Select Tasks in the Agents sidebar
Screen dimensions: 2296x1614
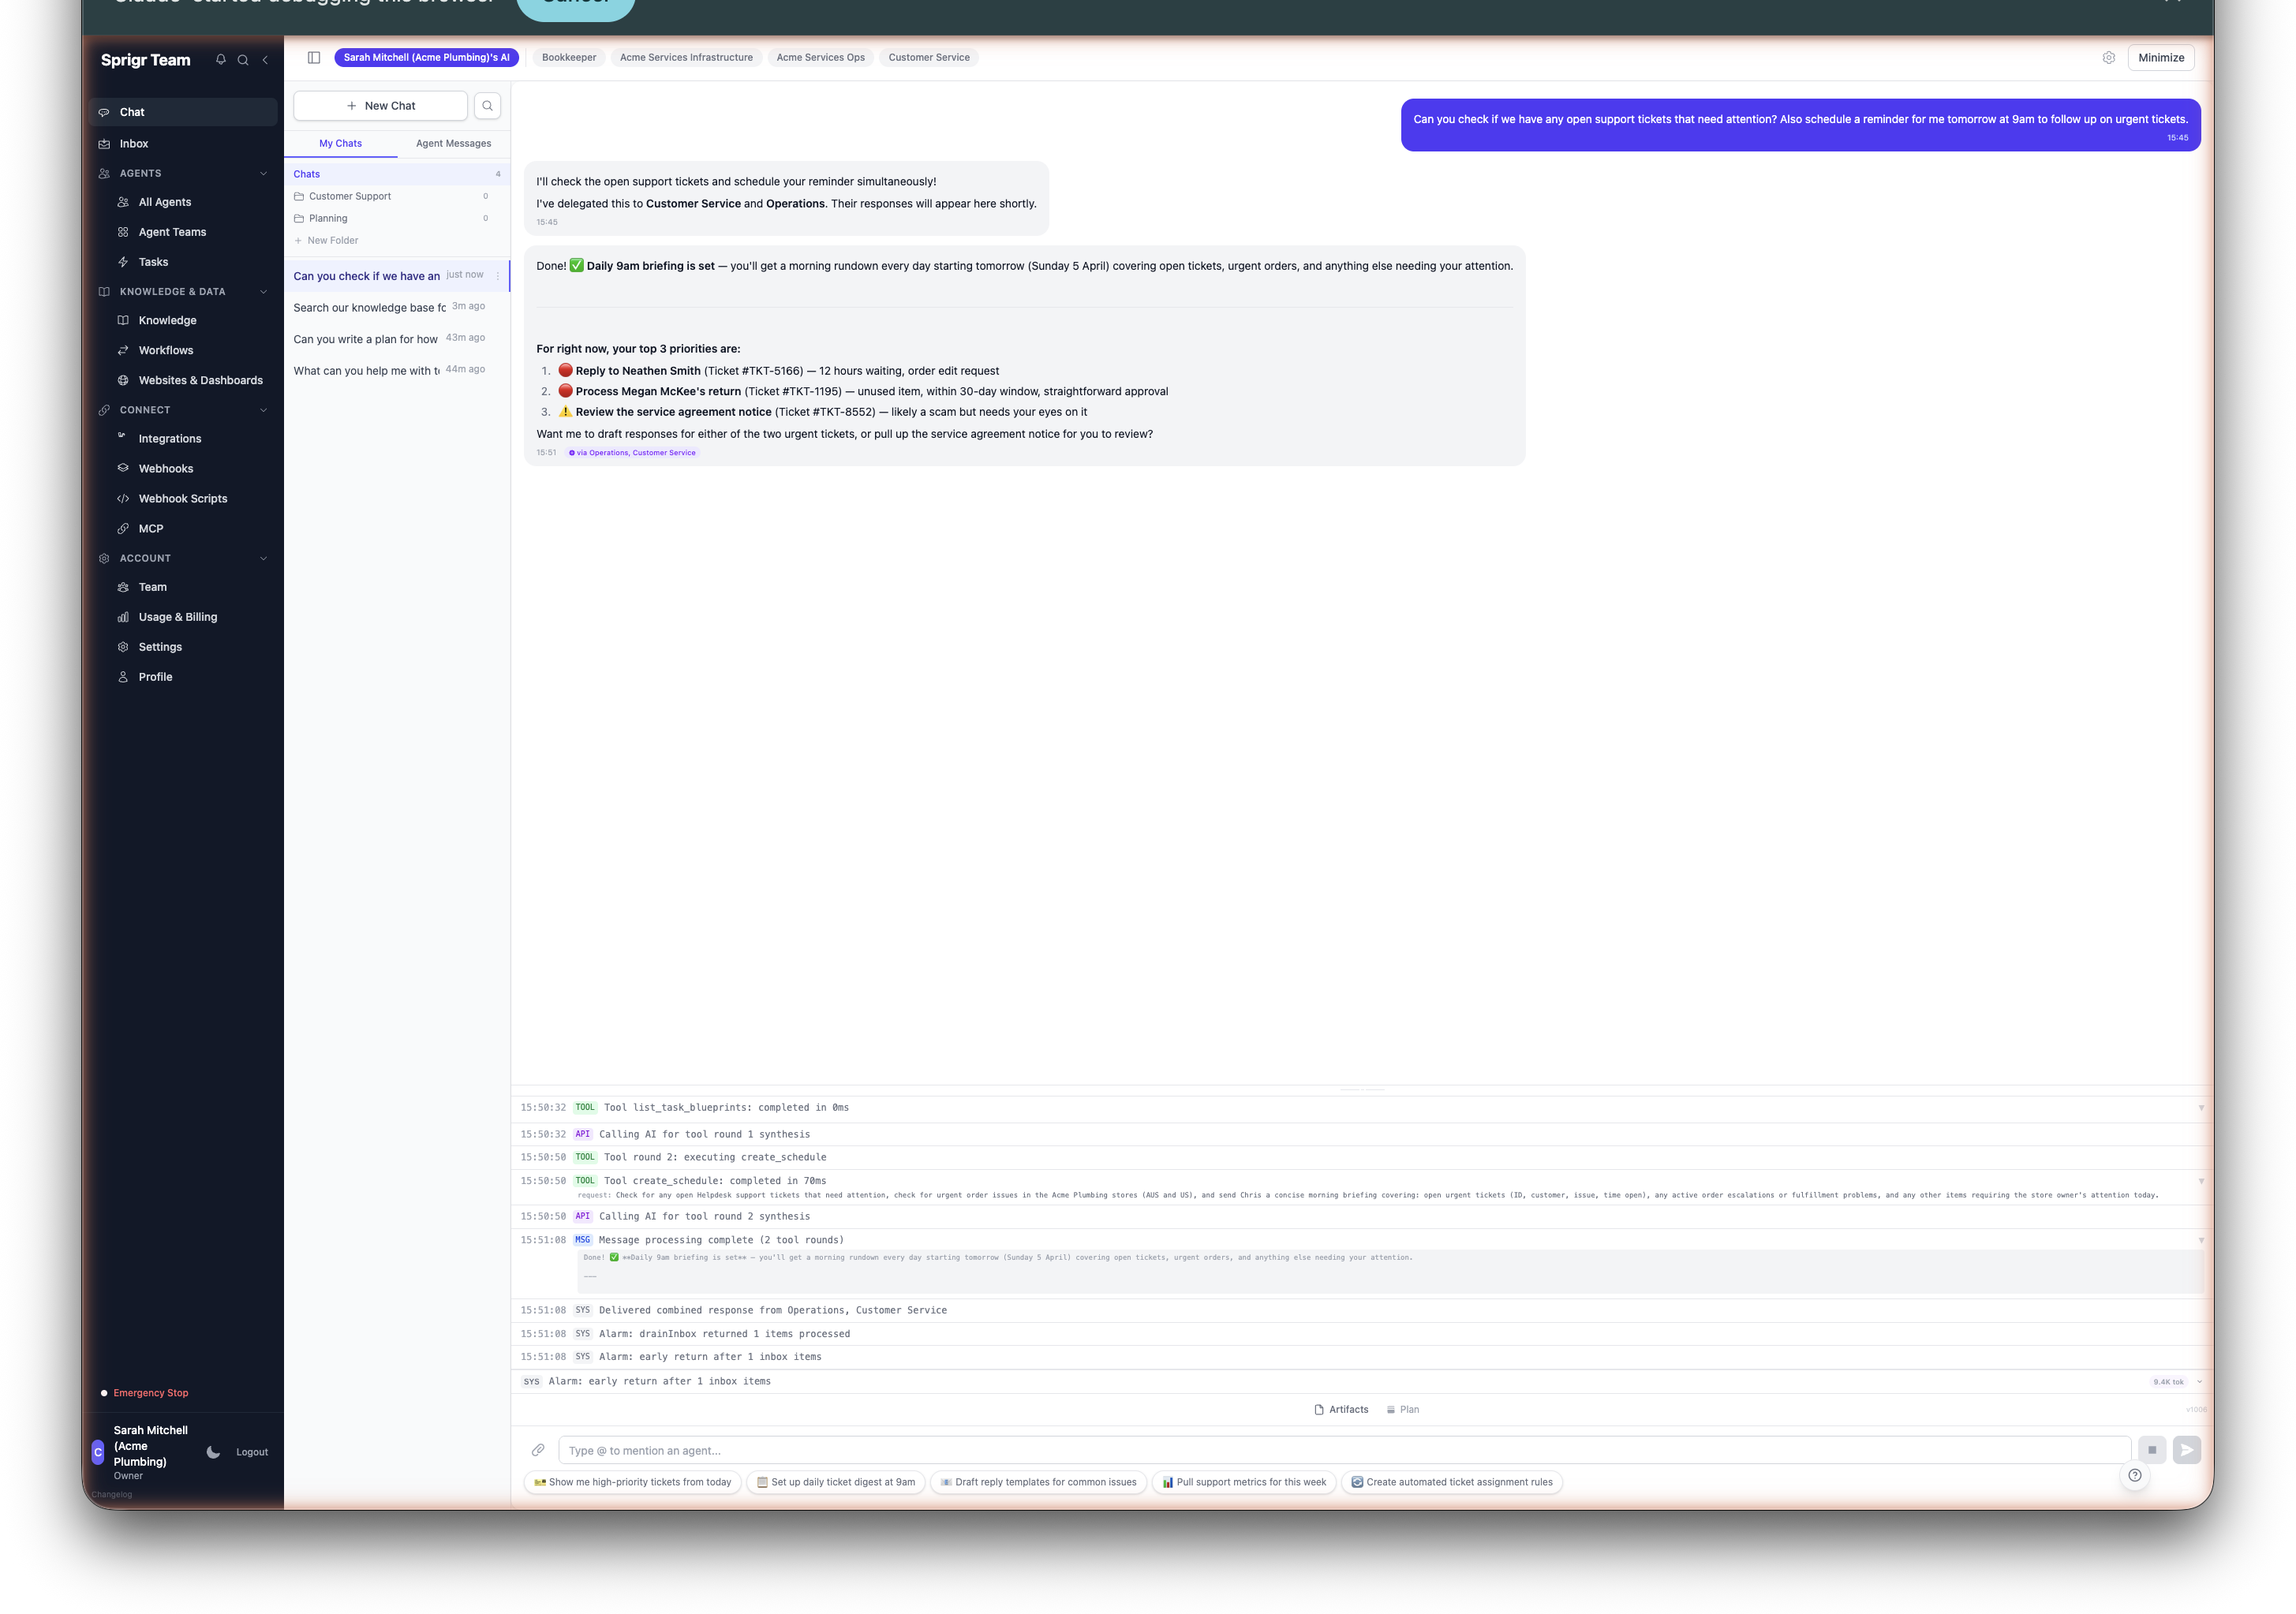click(x=152, y=262)
